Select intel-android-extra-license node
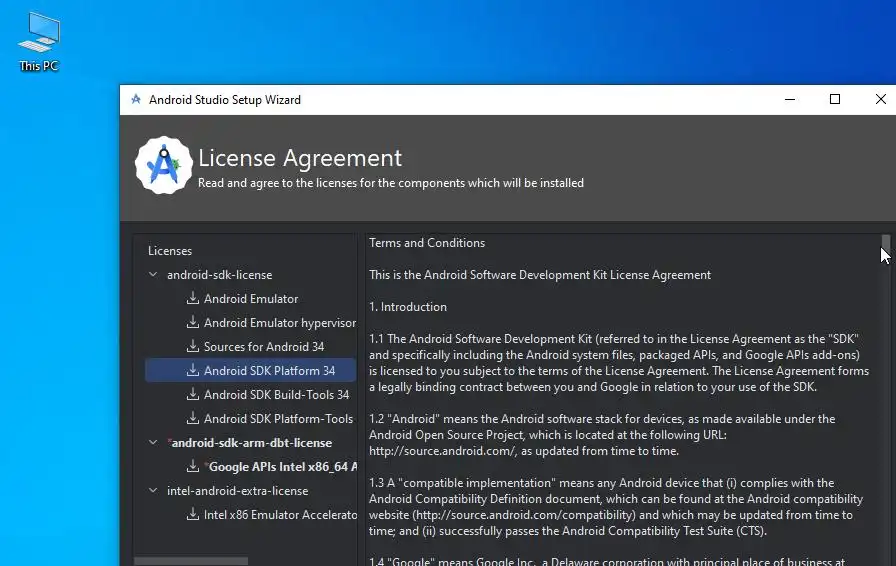 pos(238,491)
